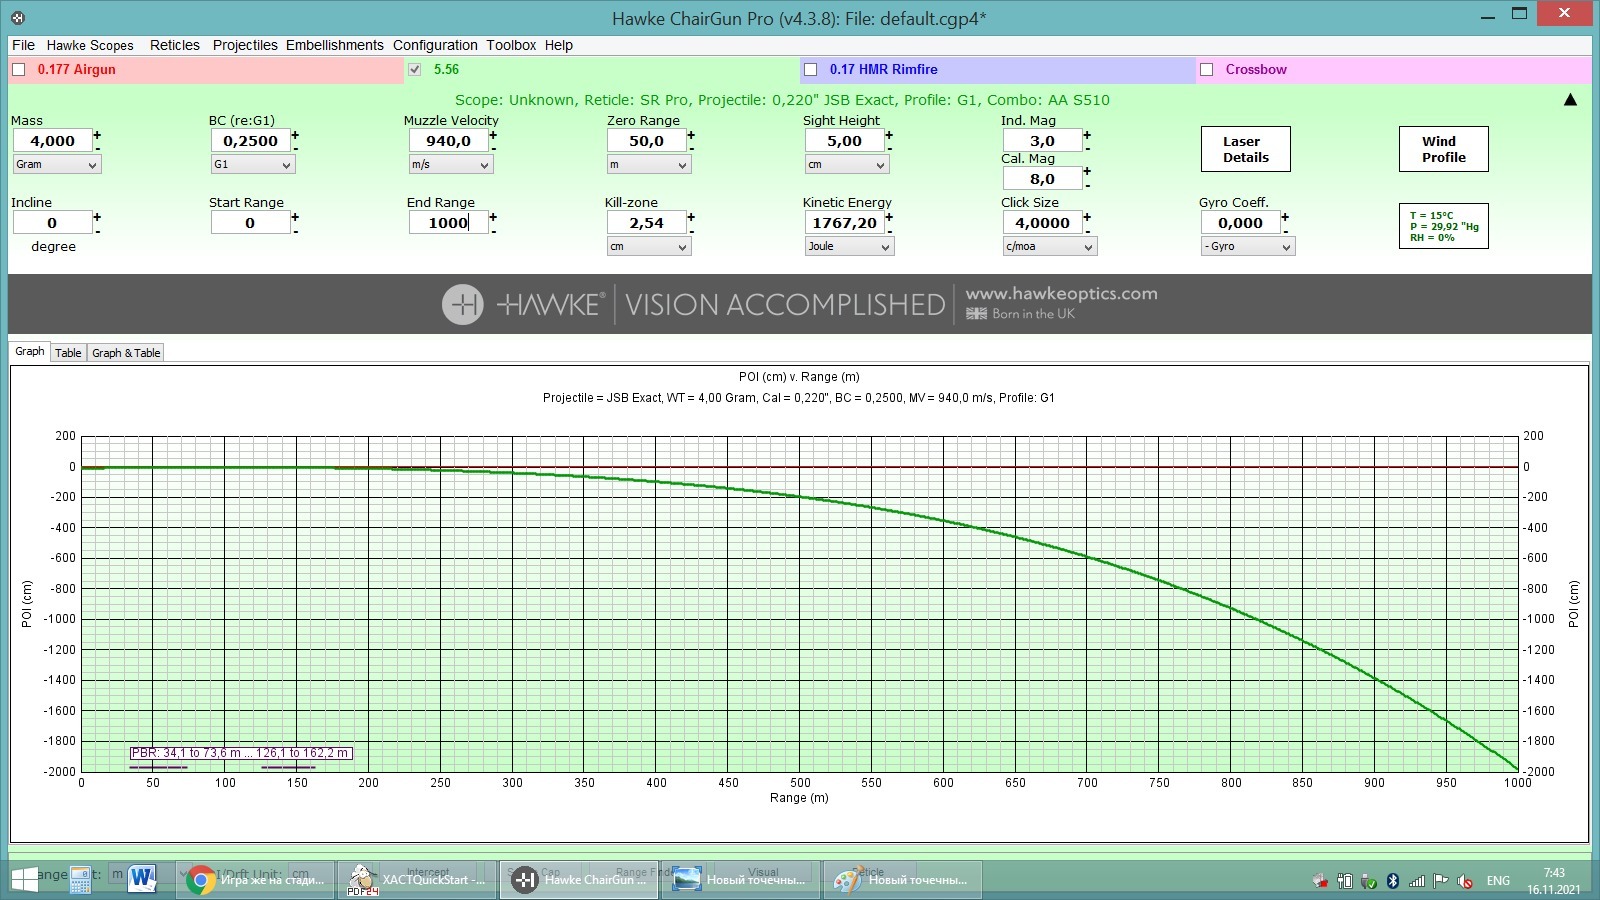Screen dimensions: 1600x900
Task: Click the Bluetooth icon in the system tray
Action: click(1392, 881)
